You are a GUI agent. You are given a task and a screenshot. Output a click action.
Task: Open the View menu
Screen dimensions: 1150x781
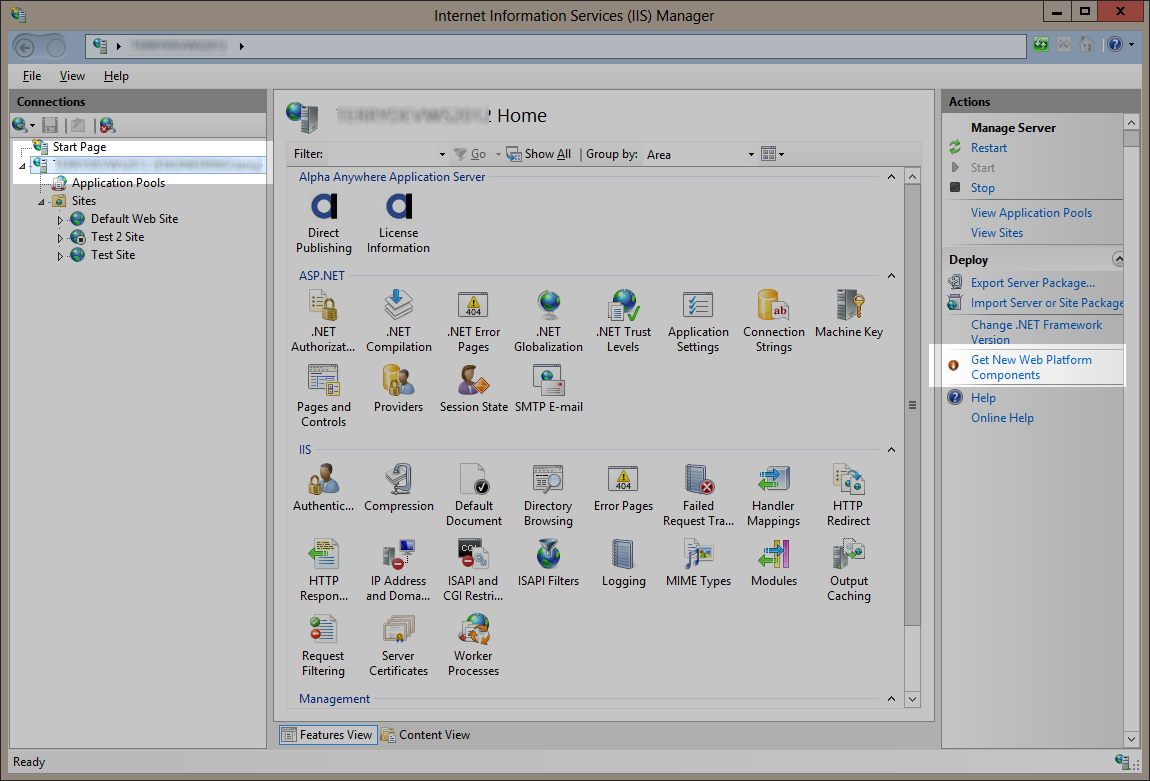point(72,76)
